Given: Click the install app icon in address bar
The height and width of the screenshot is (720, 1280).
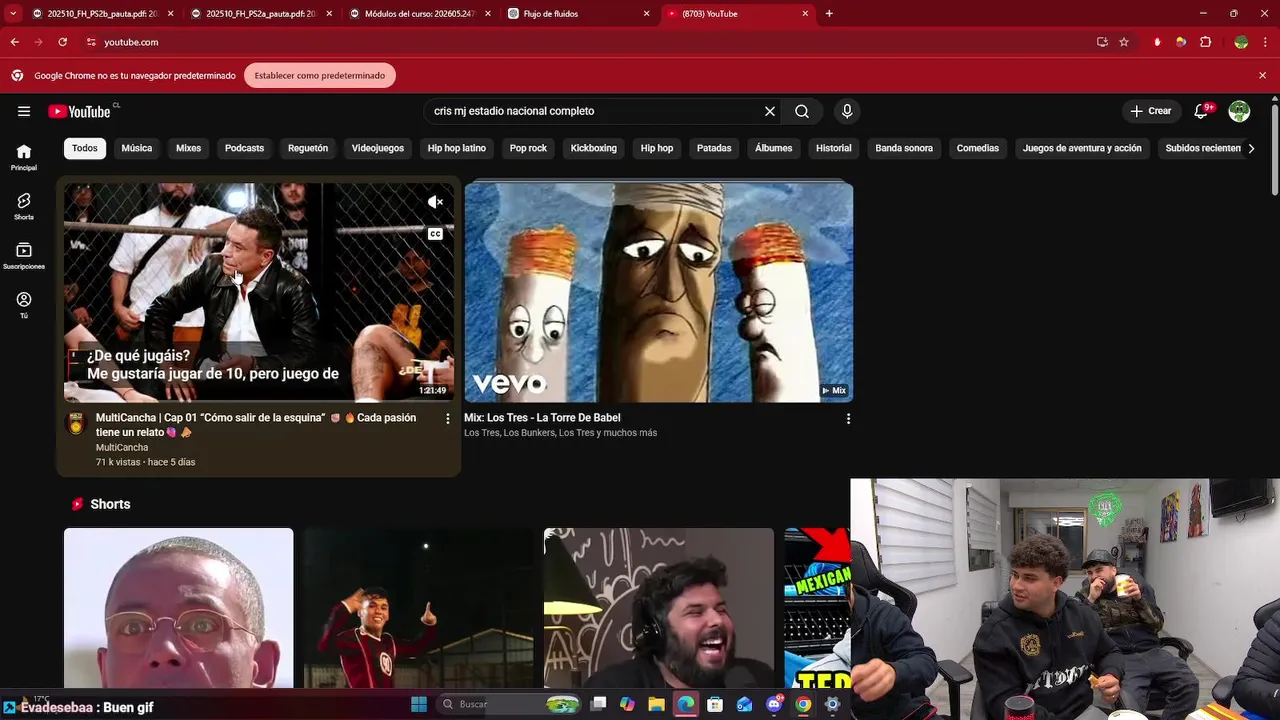Looking at the screenshot, I should [x=1102, y=42].
